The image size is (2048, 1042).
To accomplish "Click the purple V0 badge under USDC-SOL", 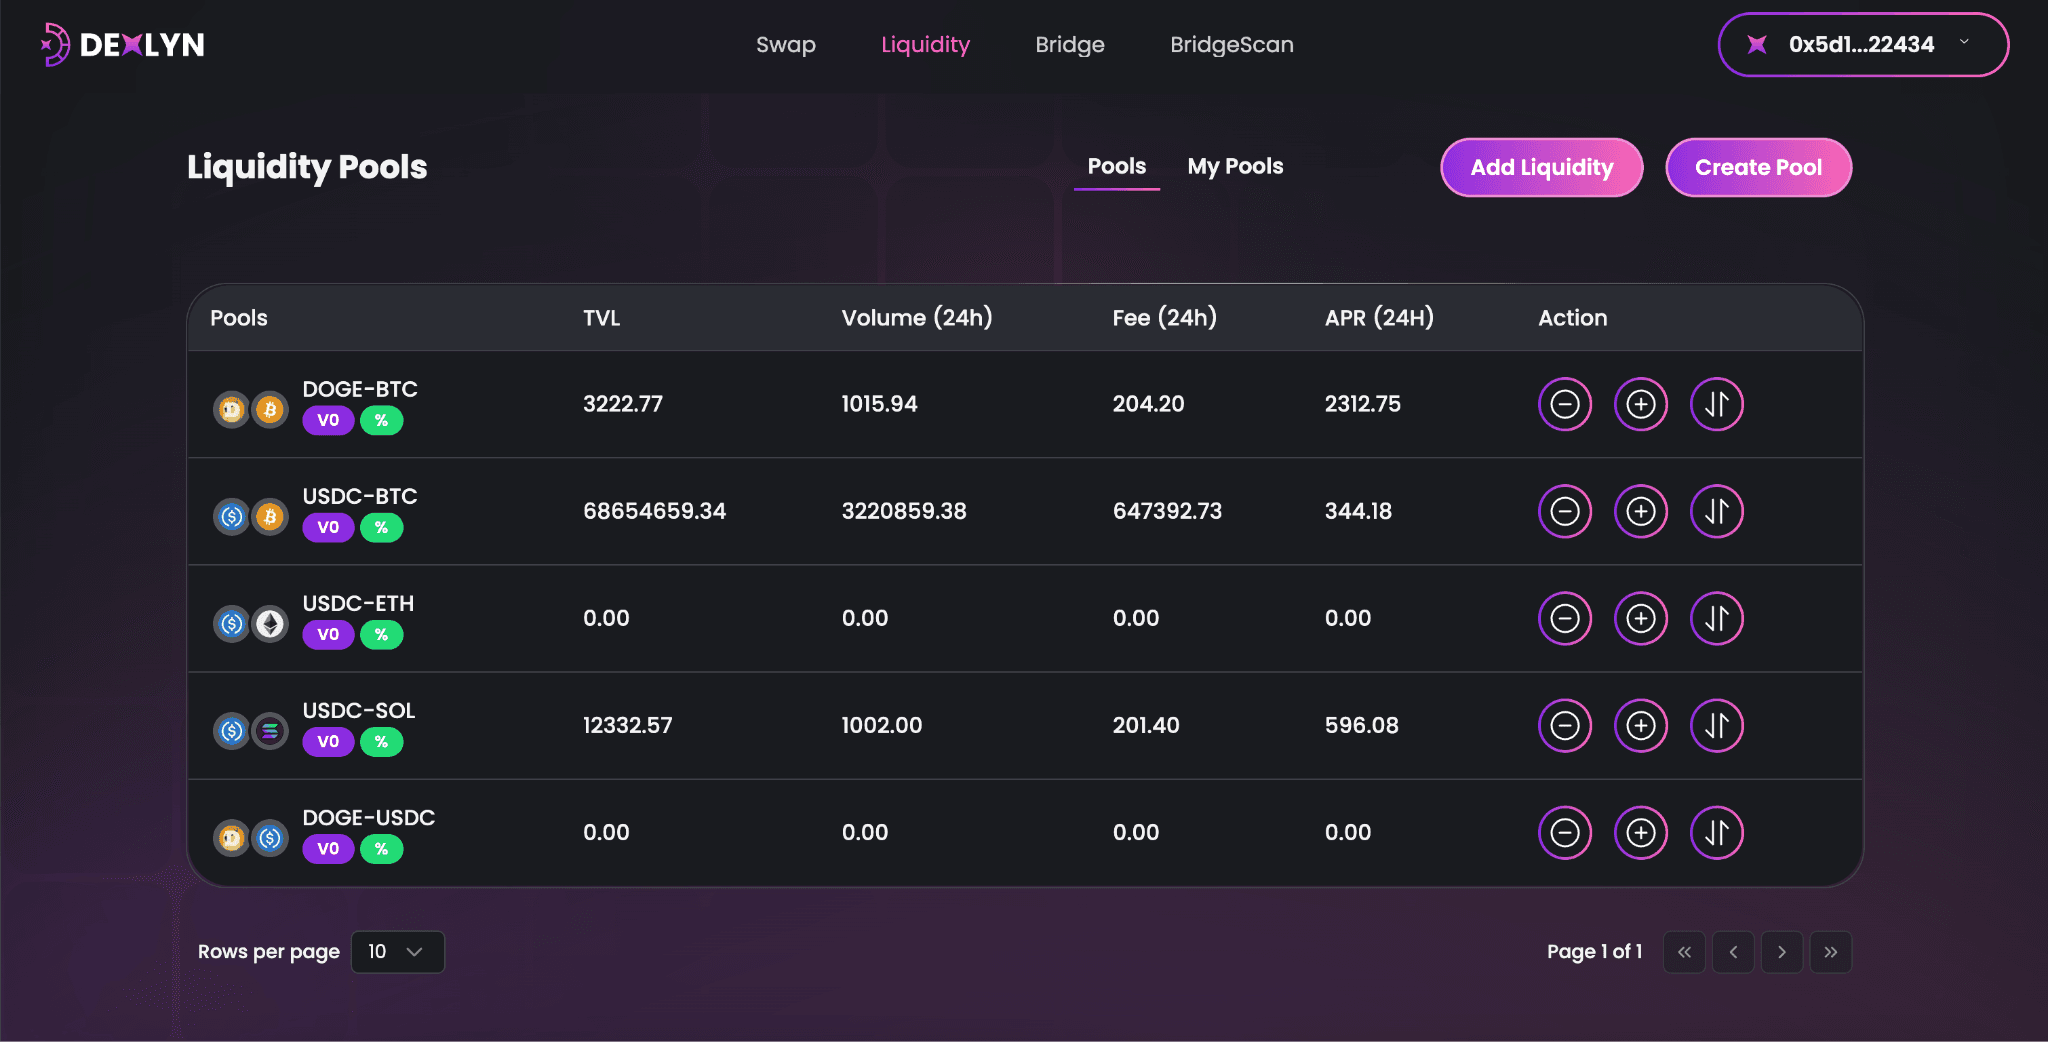I will point(328,741).
